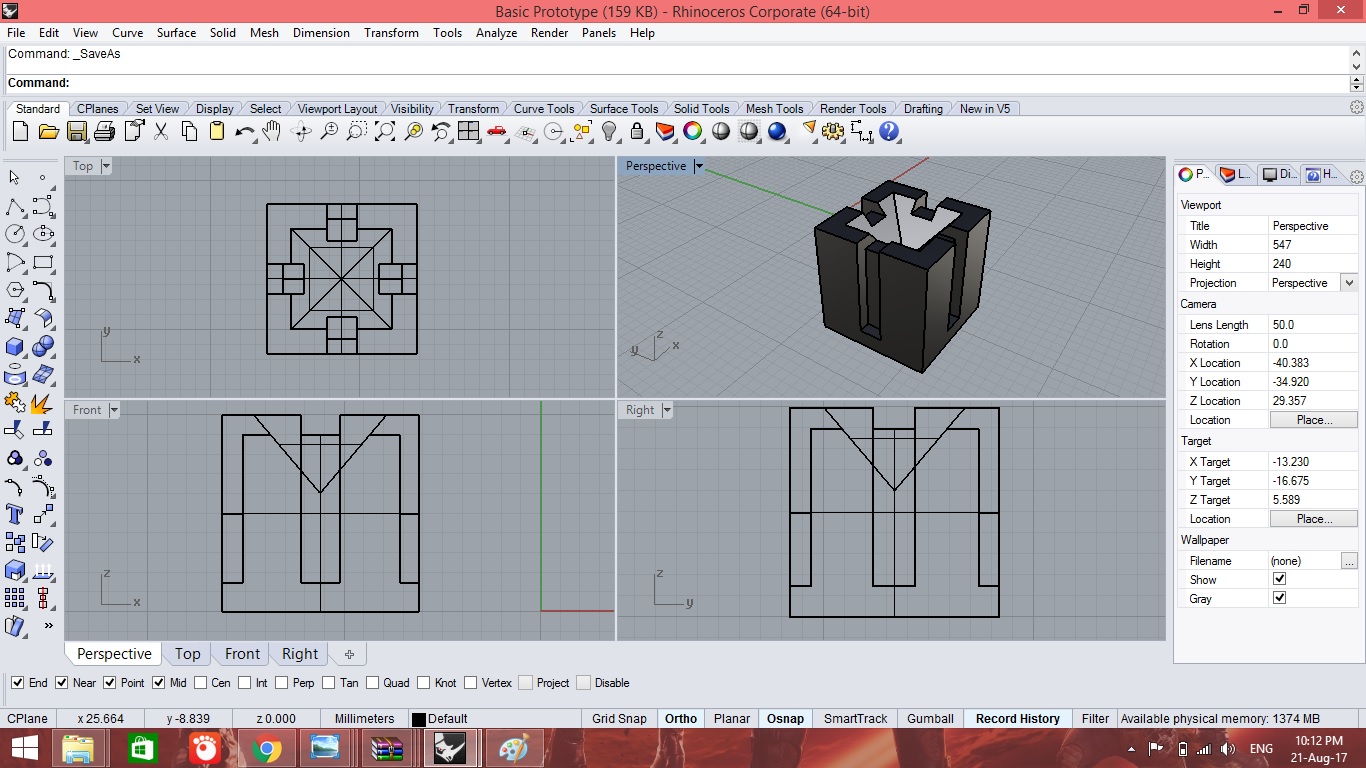Open the Perspective viewport title menu arrow
The height and width of the screenshot is (768, 1366).
point(699,166)
